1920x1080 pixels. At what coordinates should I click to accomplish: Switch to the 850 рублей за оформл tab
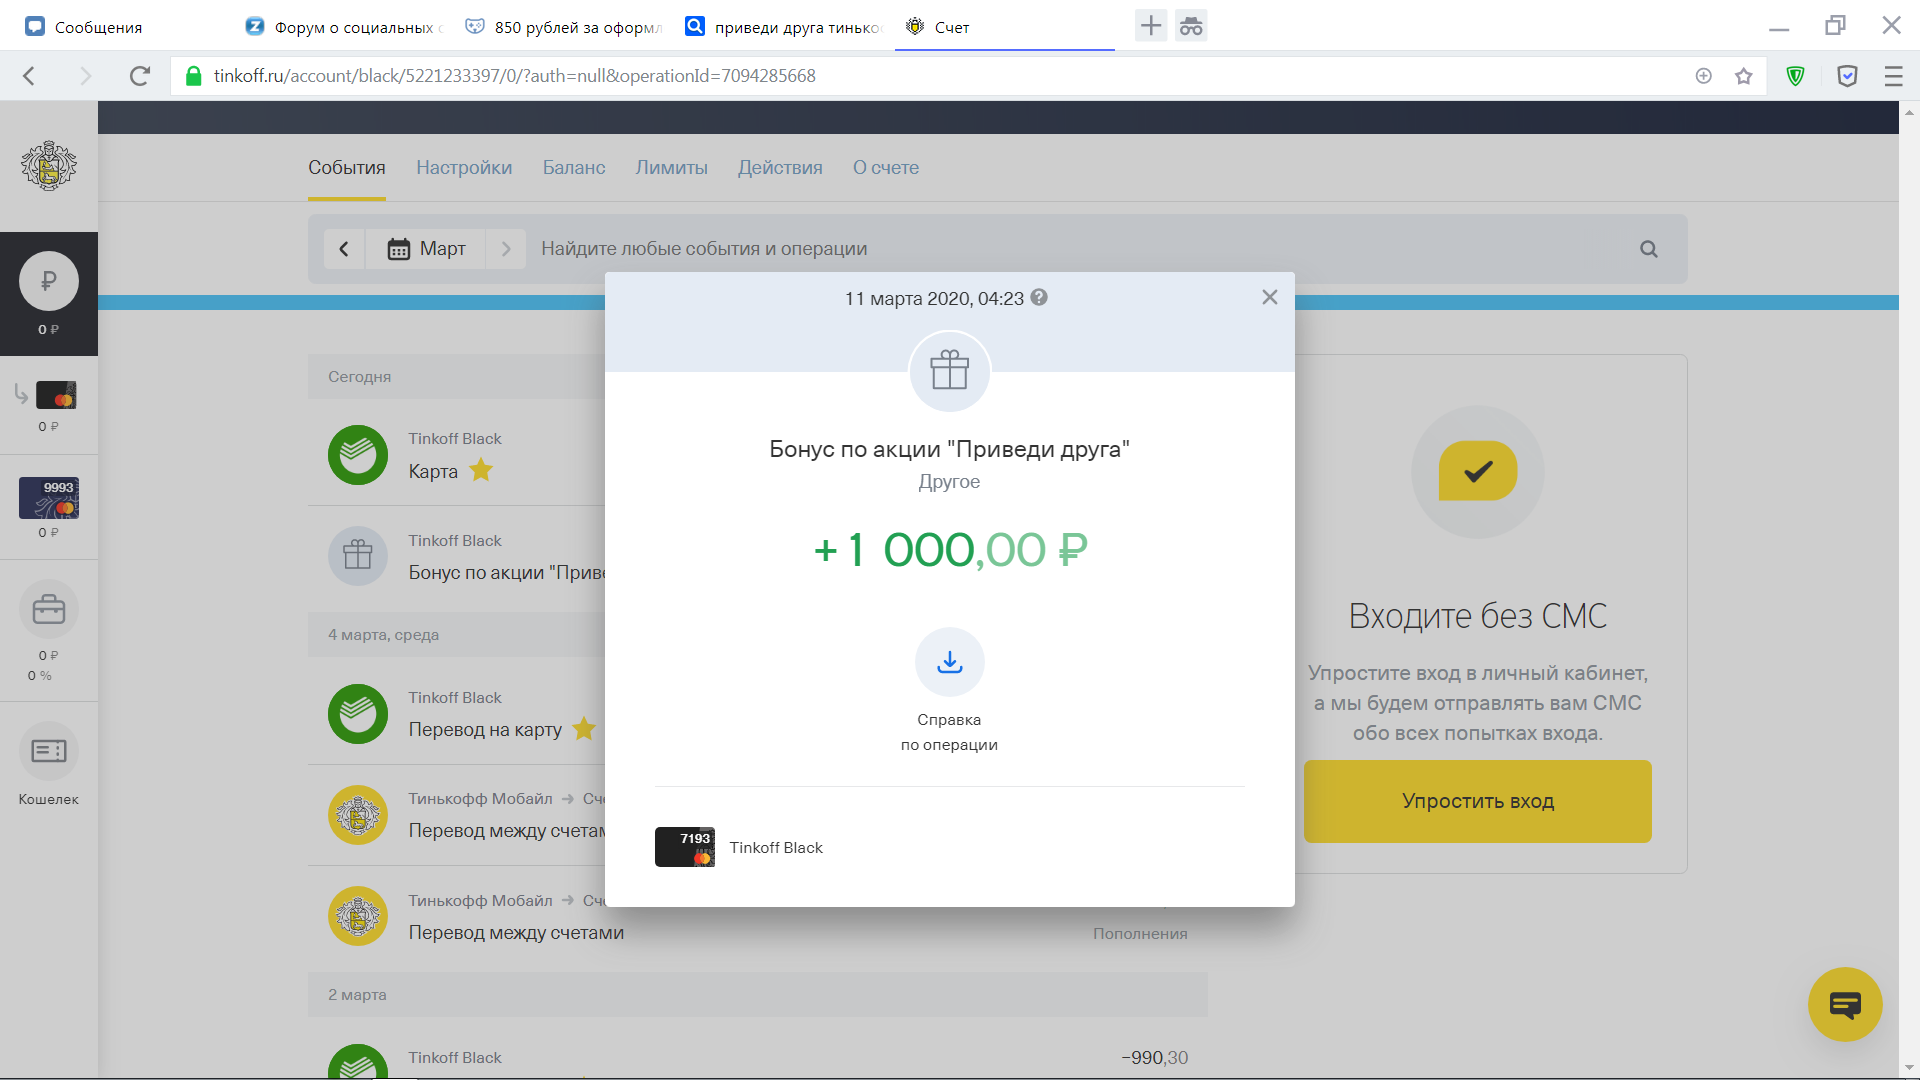pyautogui.click(x=565, y=27)
